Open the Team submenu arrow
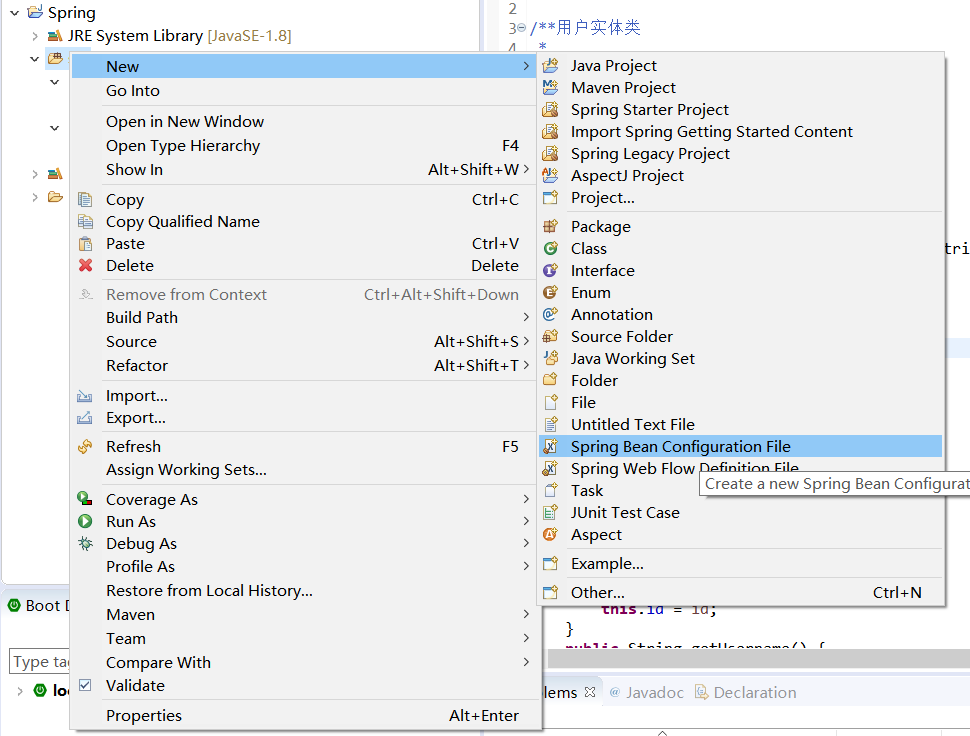The image size is (970, 736). click(526, 638)
